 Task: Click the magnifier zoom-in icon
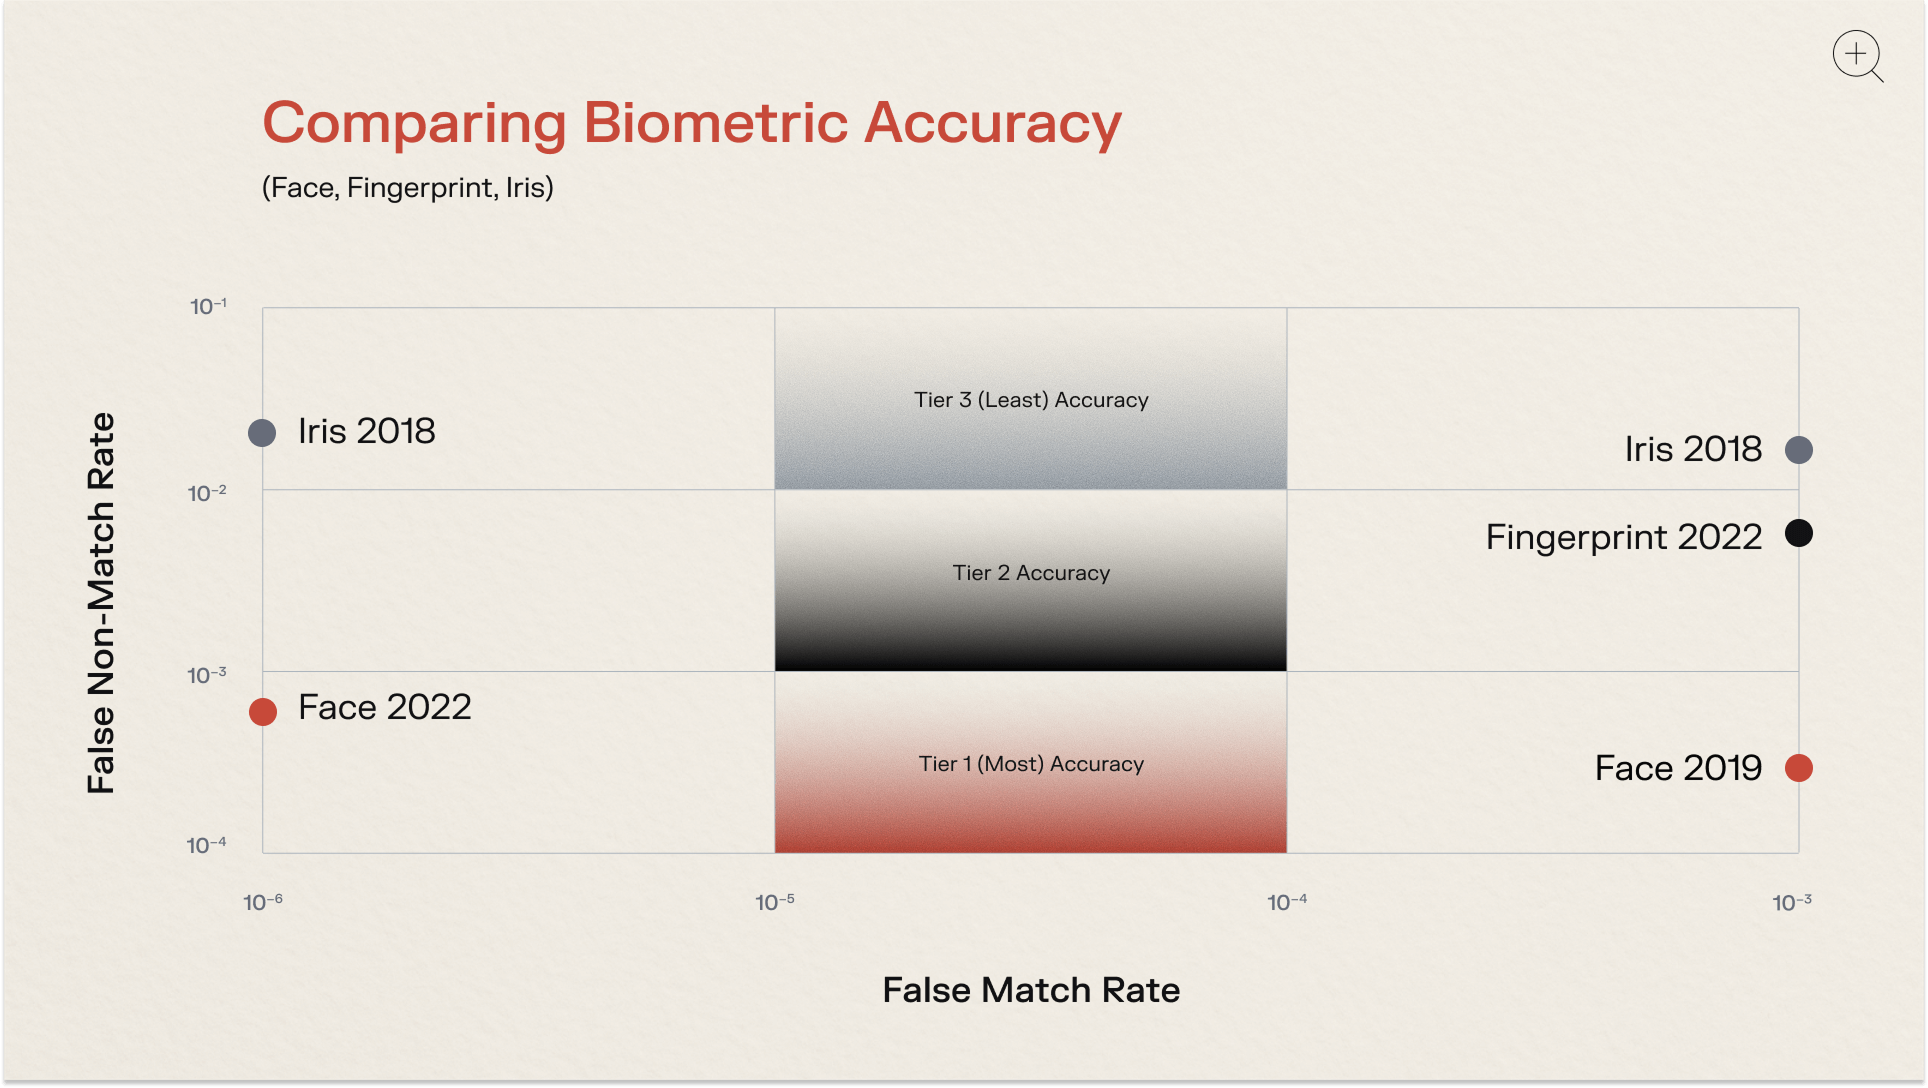click(x=1857, y=55)
